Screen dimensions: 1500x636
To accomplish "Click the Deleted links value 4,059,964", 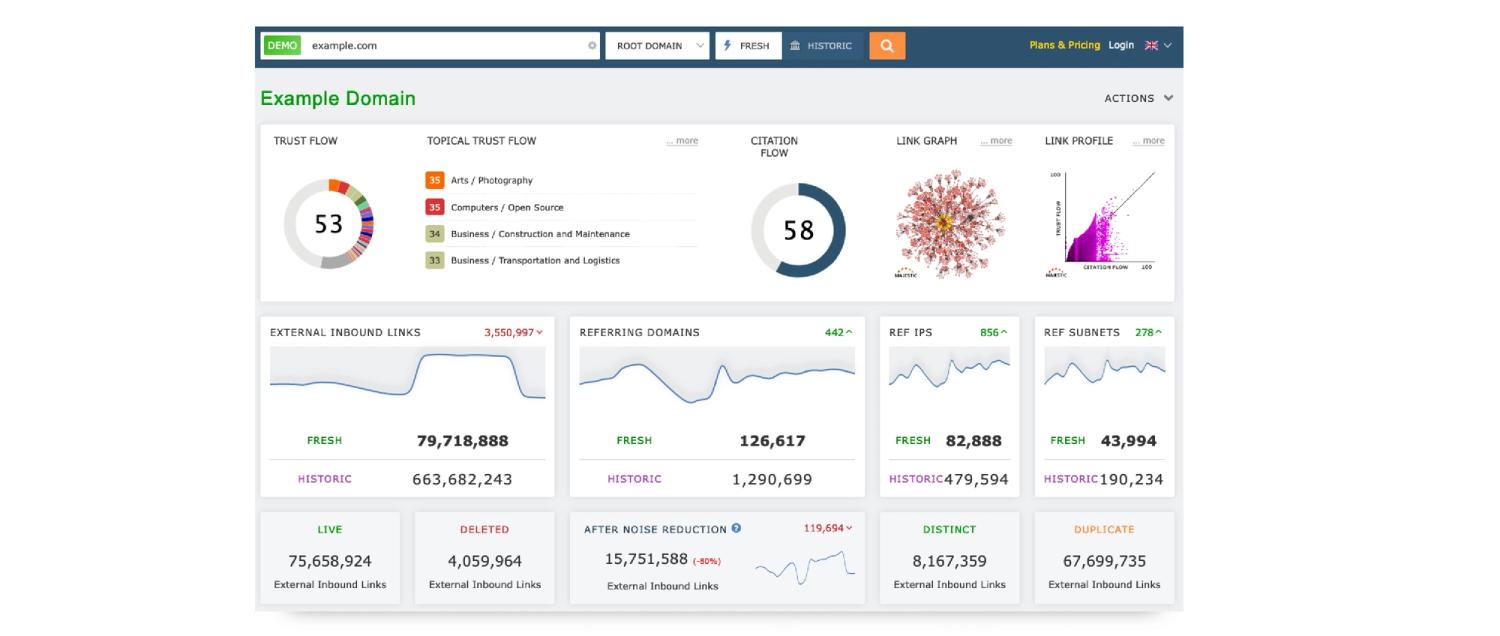I will (485, 561).
